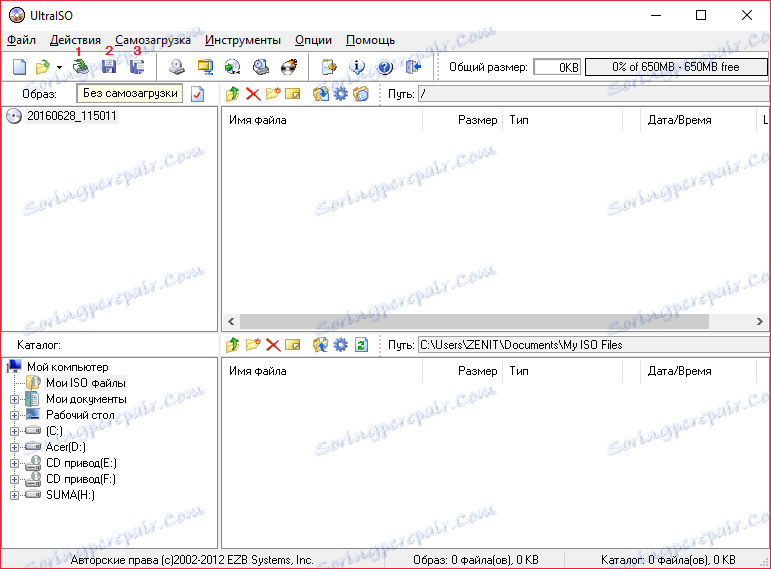The height and width of the screenshot is (569, 771).
Task: Click the Save floppy disk icon
Action: pos(109,66)
